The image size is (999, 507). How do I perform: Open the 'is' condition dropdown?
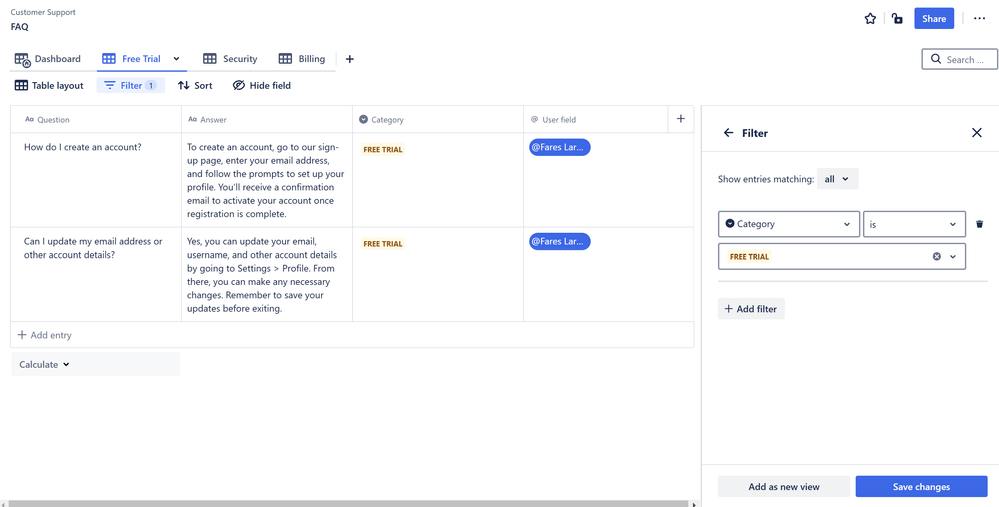(x=914, y=224)
